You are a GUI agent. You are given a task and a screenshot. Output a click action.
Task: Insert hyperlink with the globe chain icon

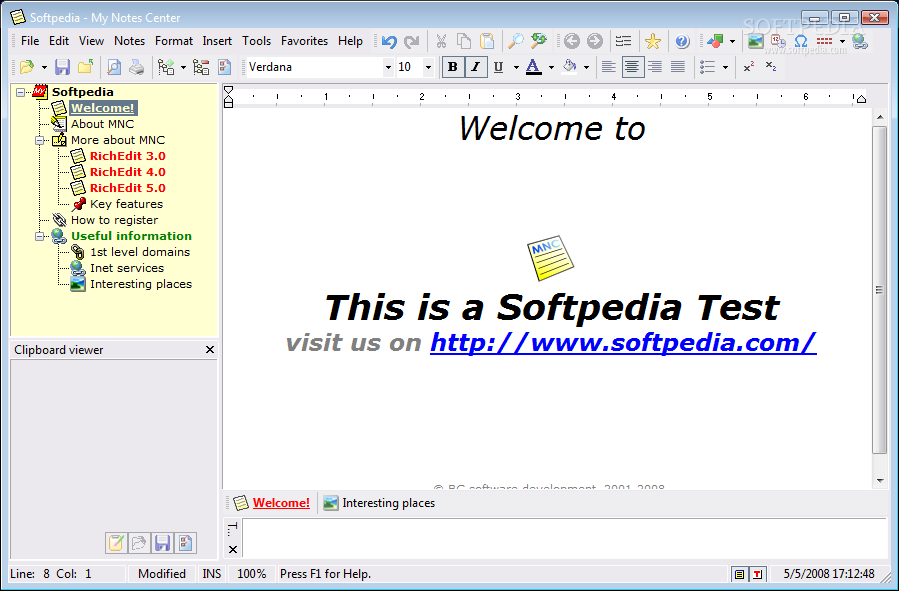click(x=859, y=41)
